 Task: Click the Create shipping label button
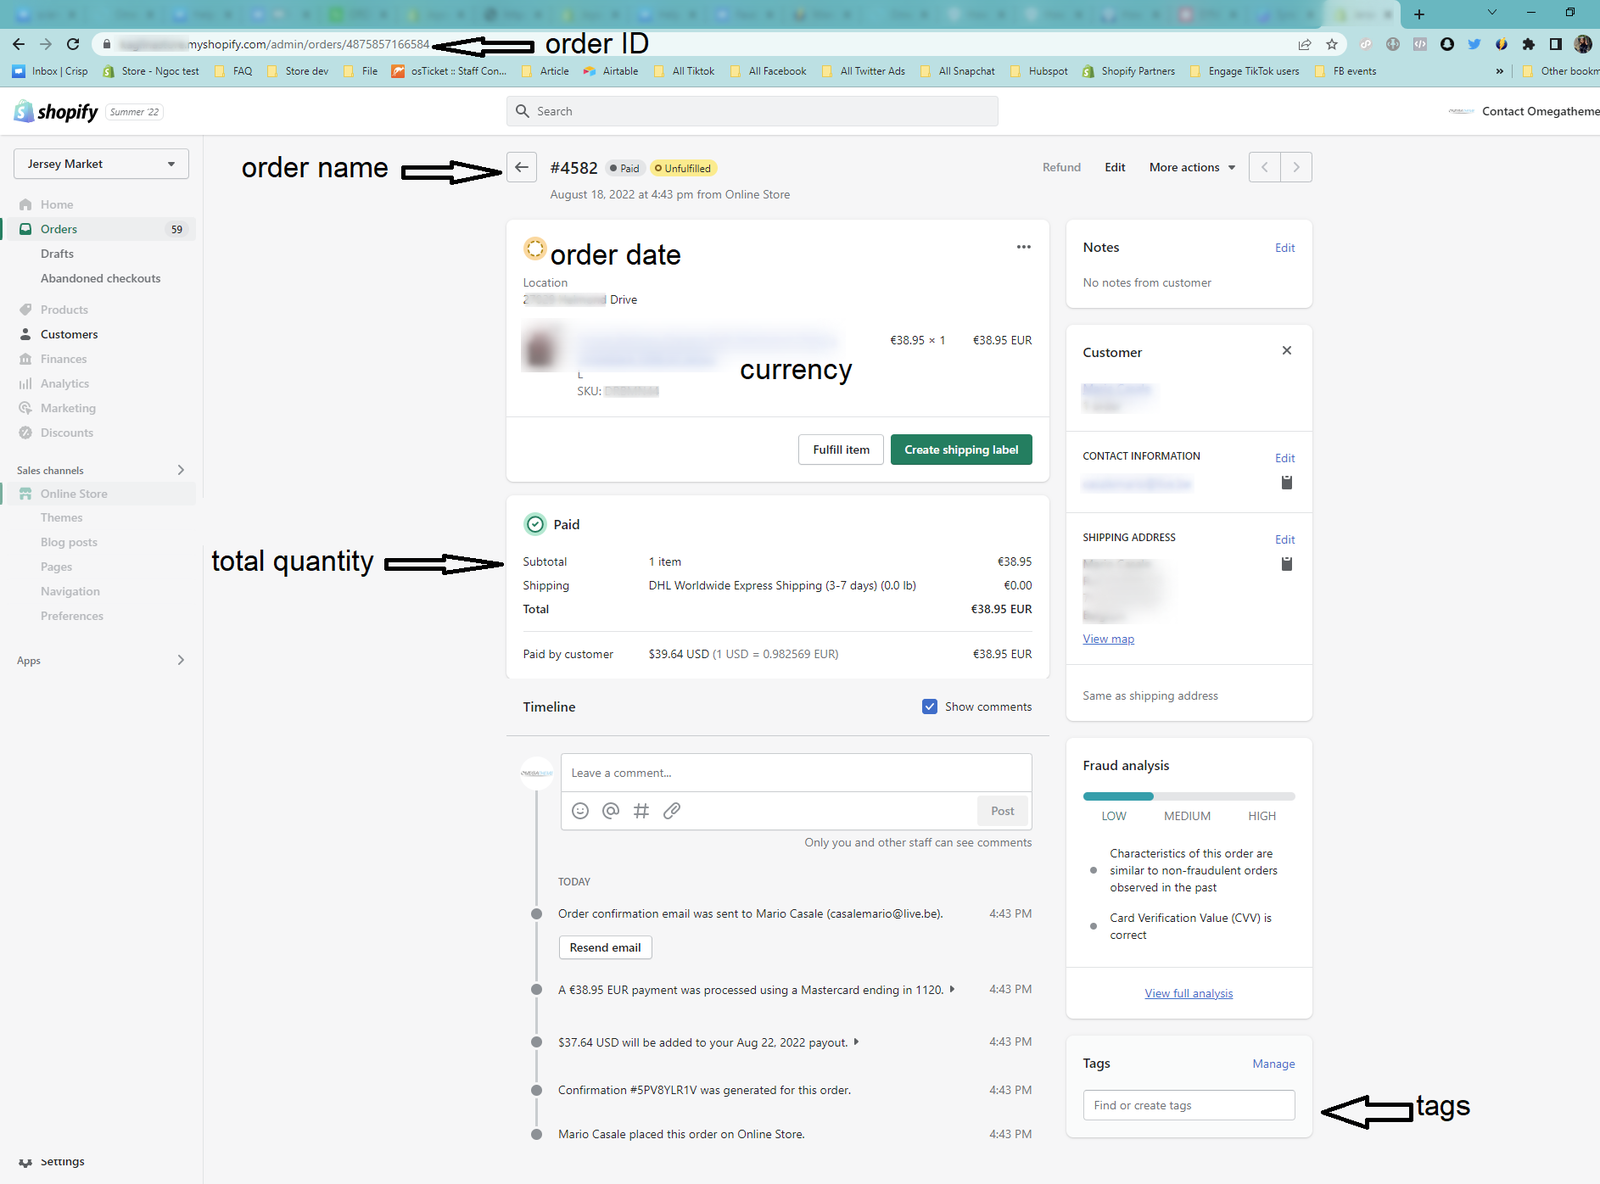coord(961,450)
